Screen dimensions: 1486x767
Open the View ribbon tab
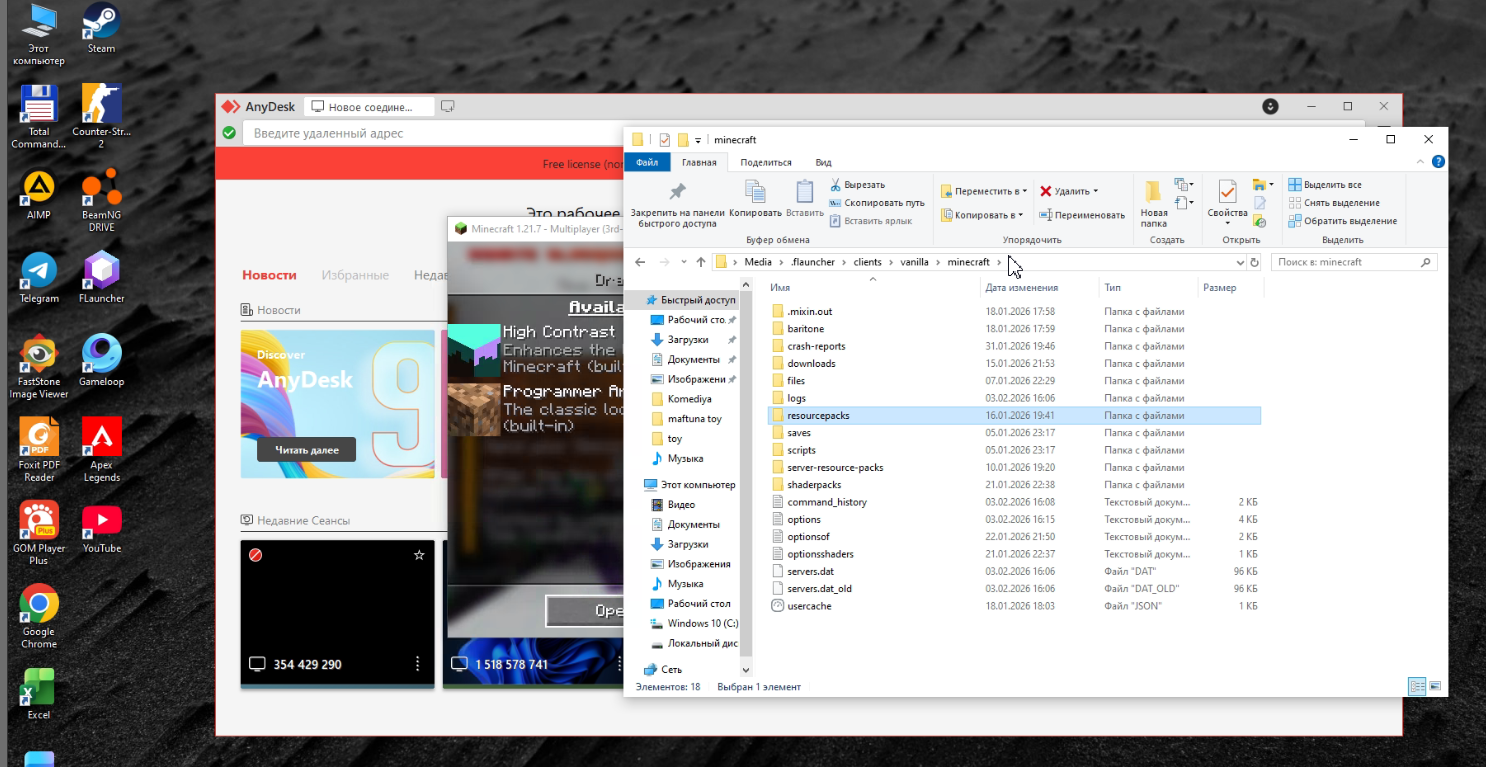click(x=823, y=162)
